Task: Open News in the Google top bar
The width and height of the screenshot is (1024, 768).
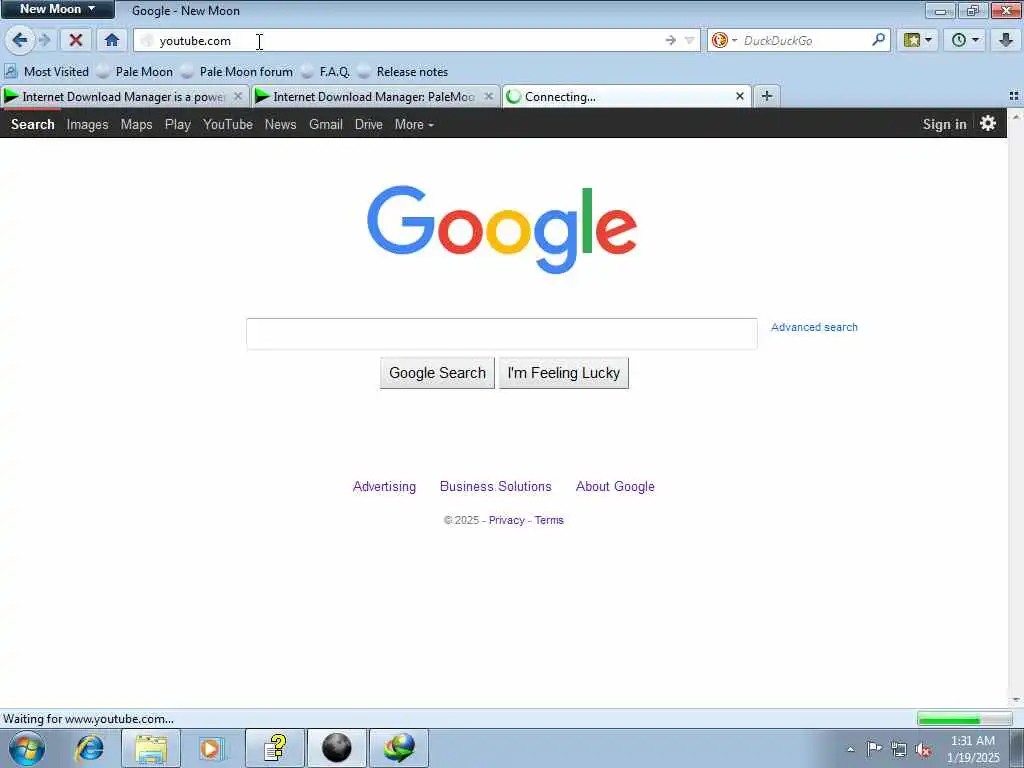Action: [280, 124]
